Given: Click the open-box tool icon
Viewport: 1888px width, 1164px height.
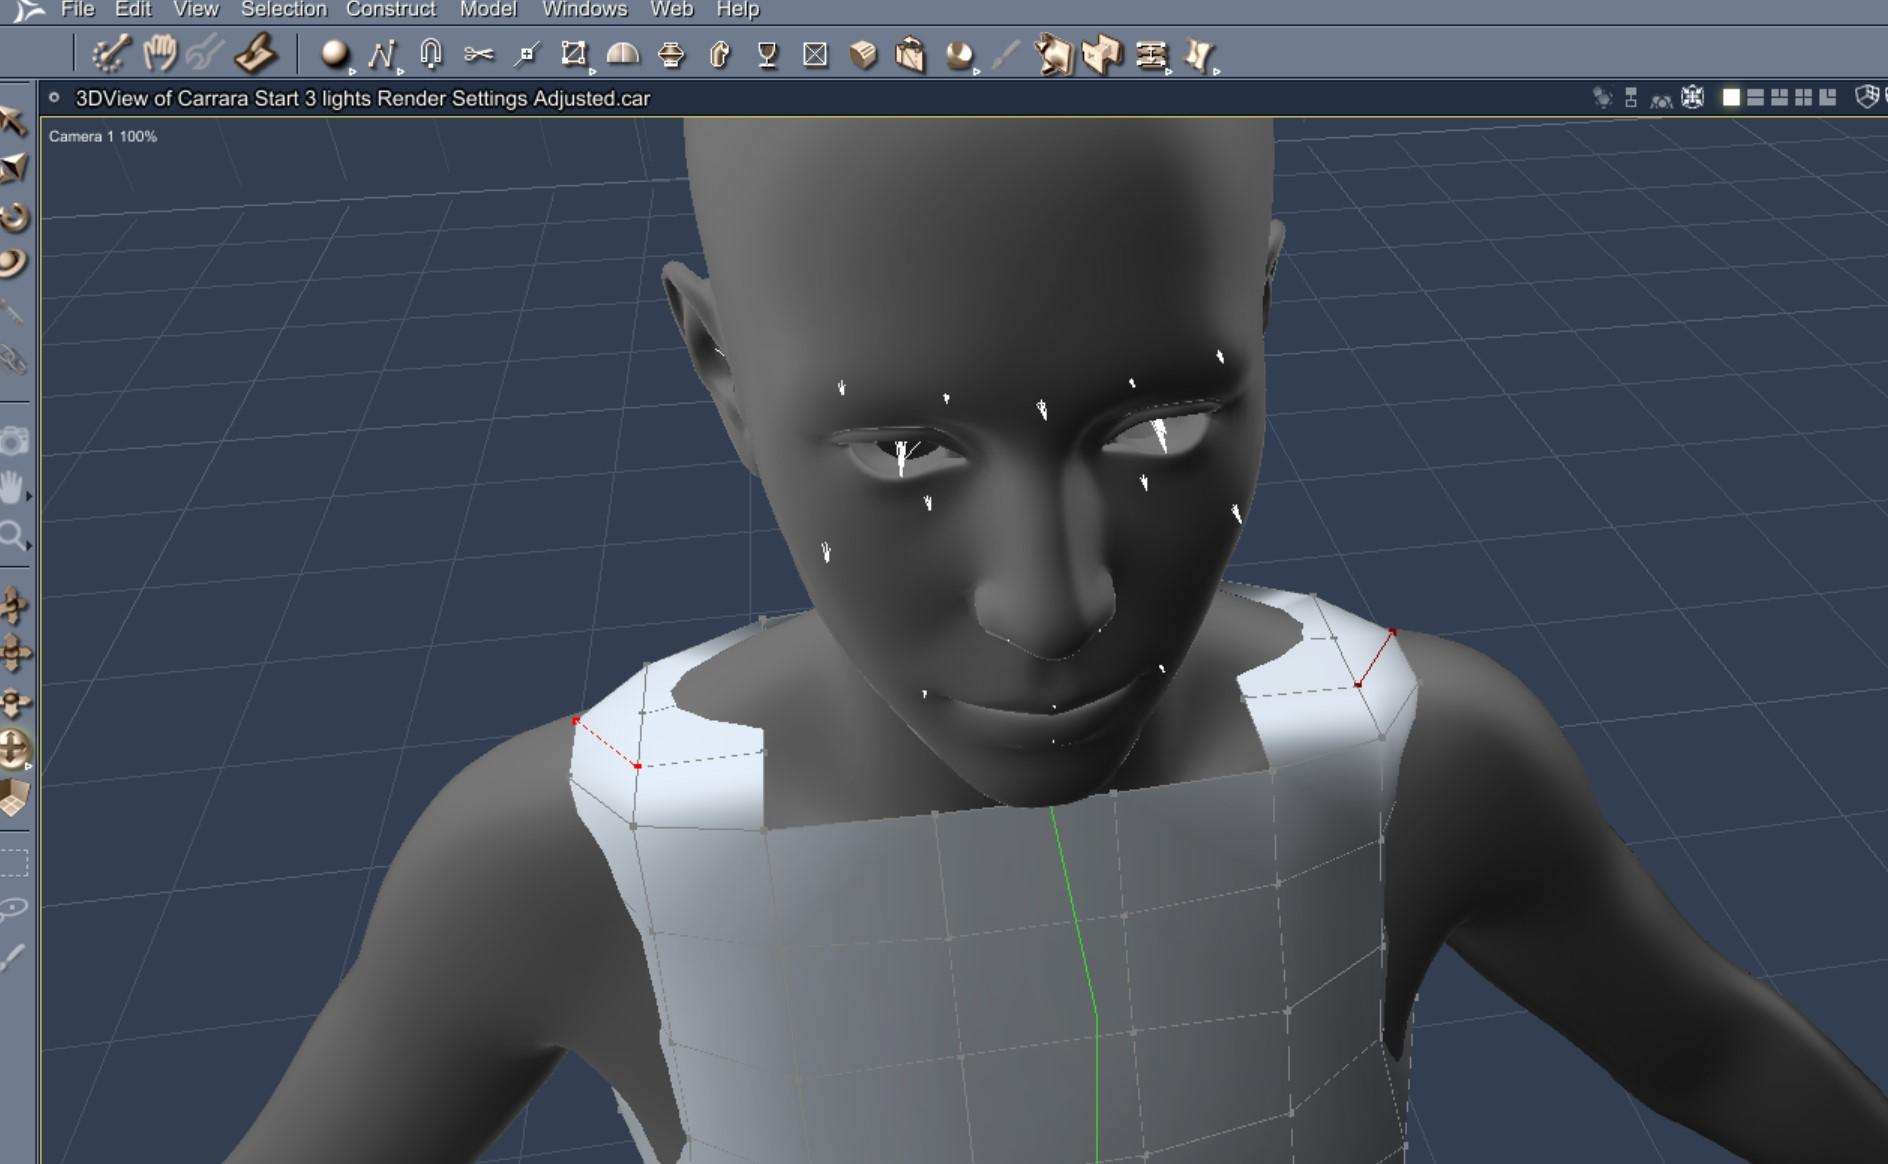Looking at the screenshot, I should point(910,54).
